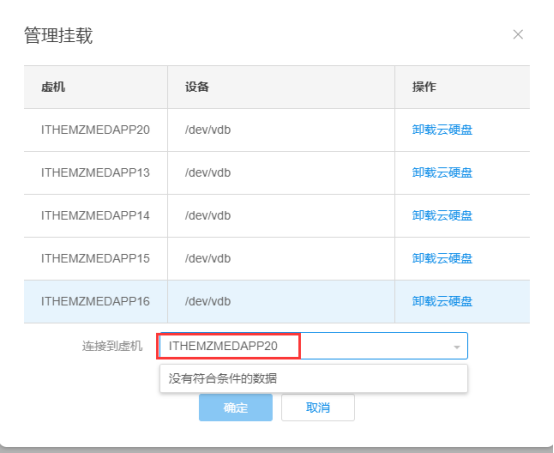This screenshot has width=554, height=453.
Task: Click 卸载云硬盘 for ITHEMZMEDAPP16
Action: (442, 301)
